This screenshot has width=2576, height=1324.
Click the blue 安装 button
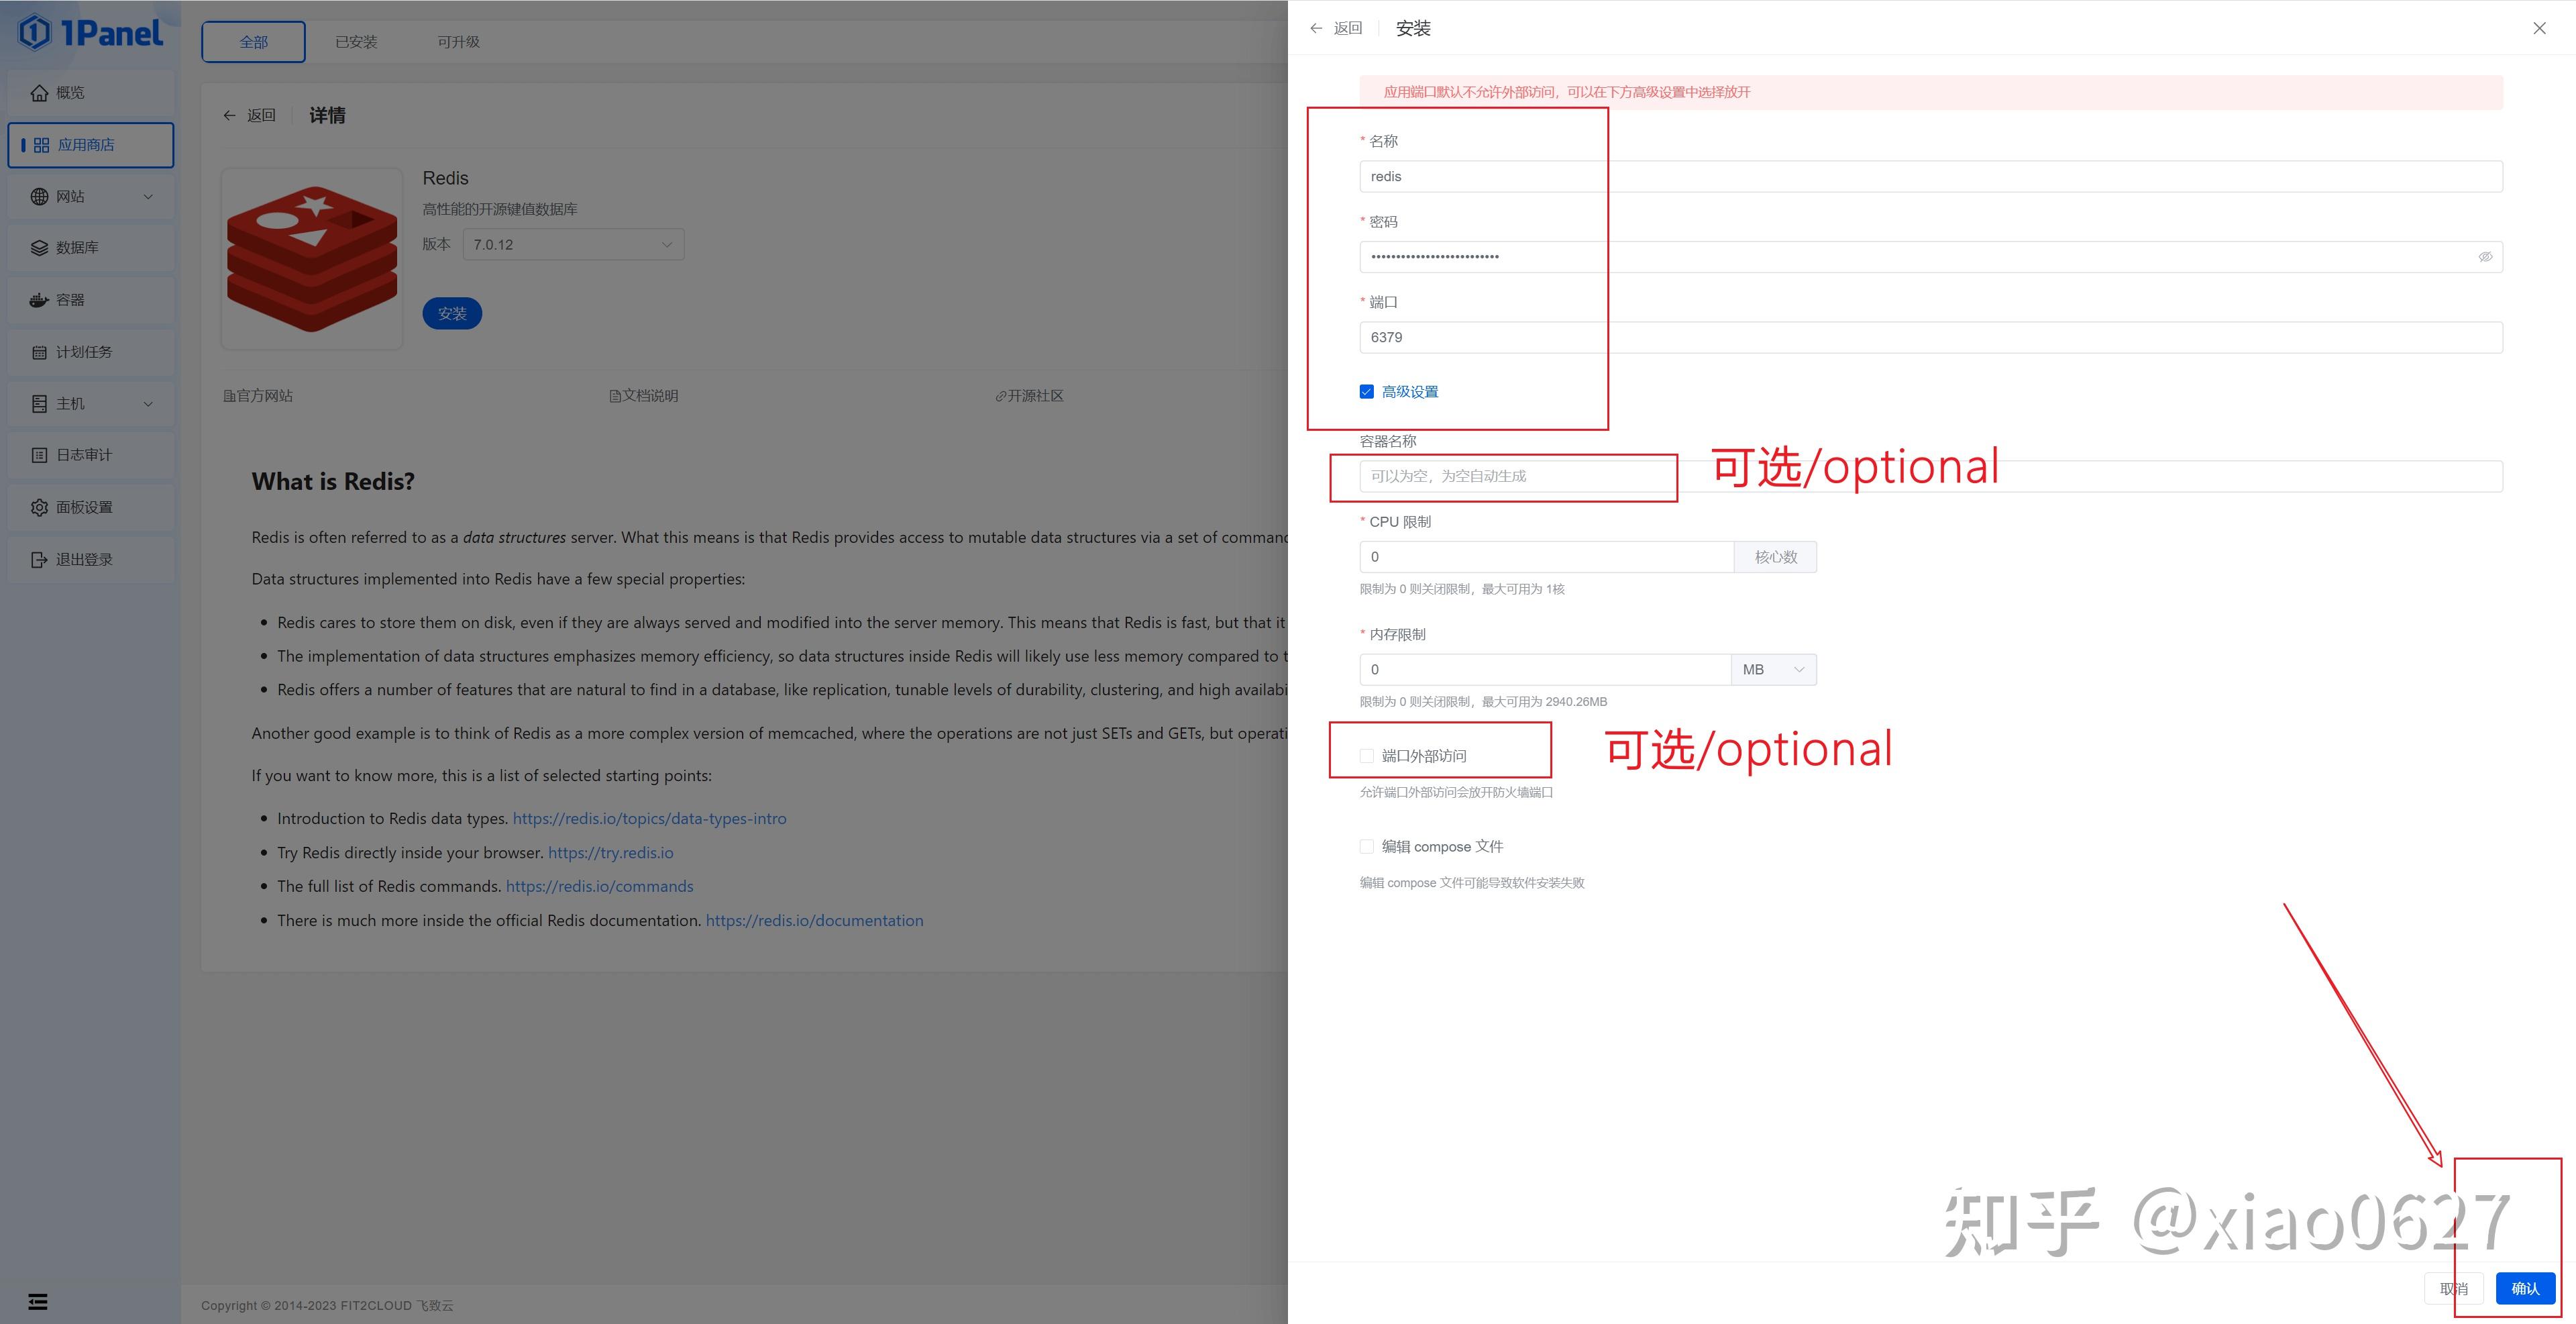tap(452, 314)
